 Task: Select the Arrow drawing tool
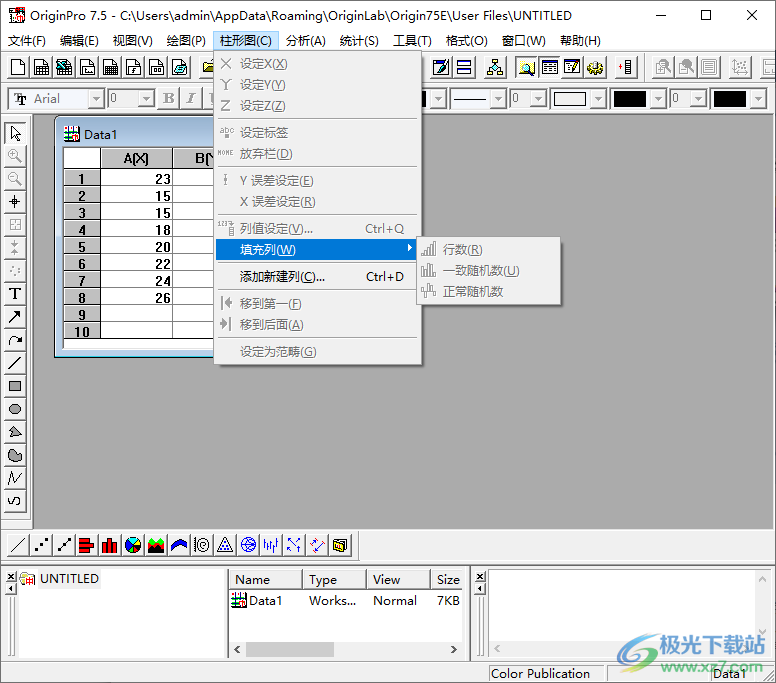pyautogui.click(x=15, y=317)
